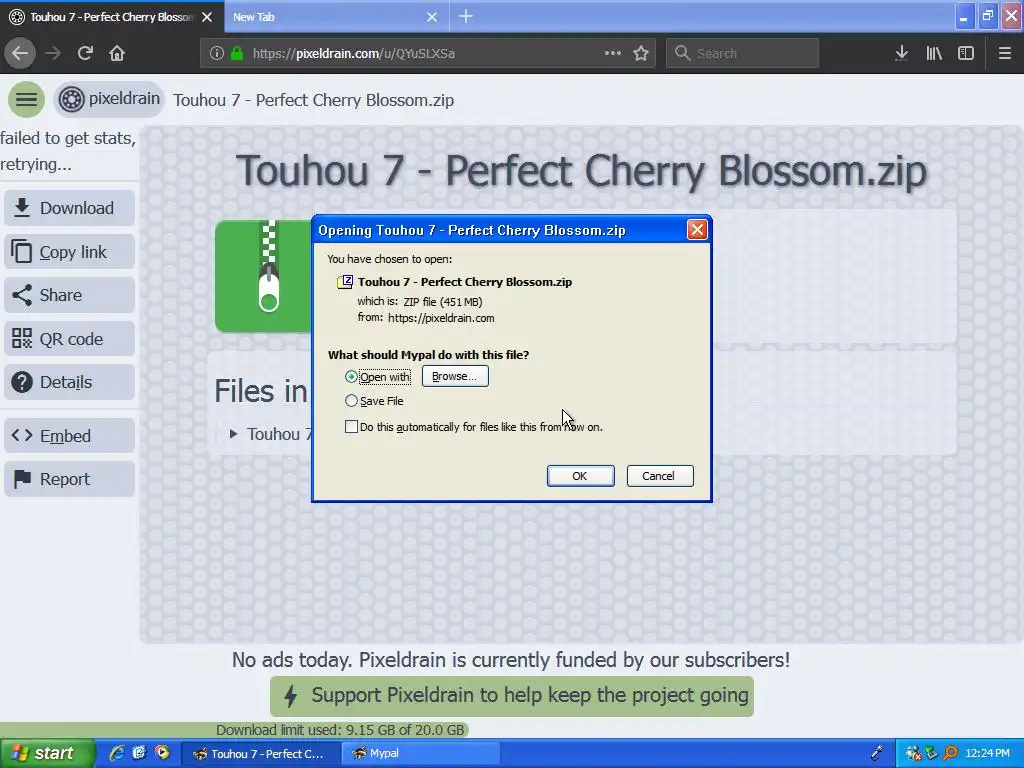Toggle the browser sidebar view
This screenshot has height=768, width=1024.
(966, 53)
